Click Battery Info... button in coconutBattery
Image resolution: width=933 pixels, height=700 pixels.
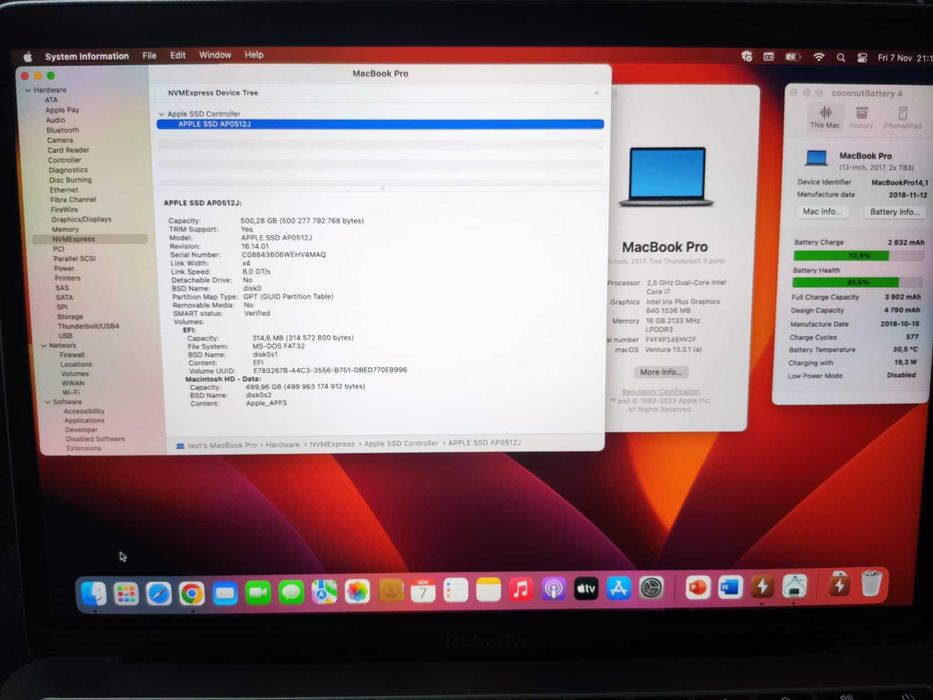(894, 212)
